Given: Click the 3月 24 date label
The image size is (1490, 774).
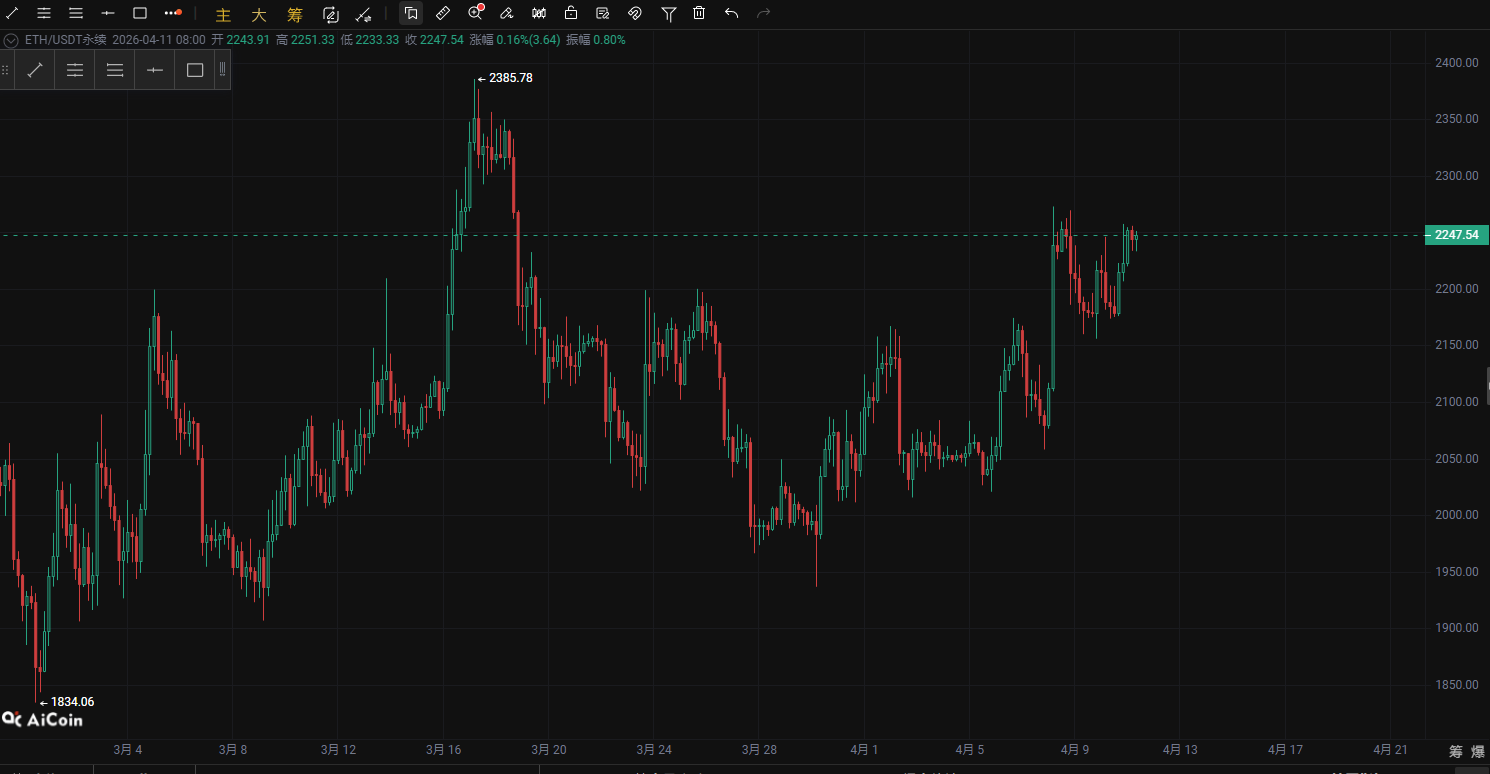Looking at the screenshot, I should pyautogui.click(x=653, y=750).
